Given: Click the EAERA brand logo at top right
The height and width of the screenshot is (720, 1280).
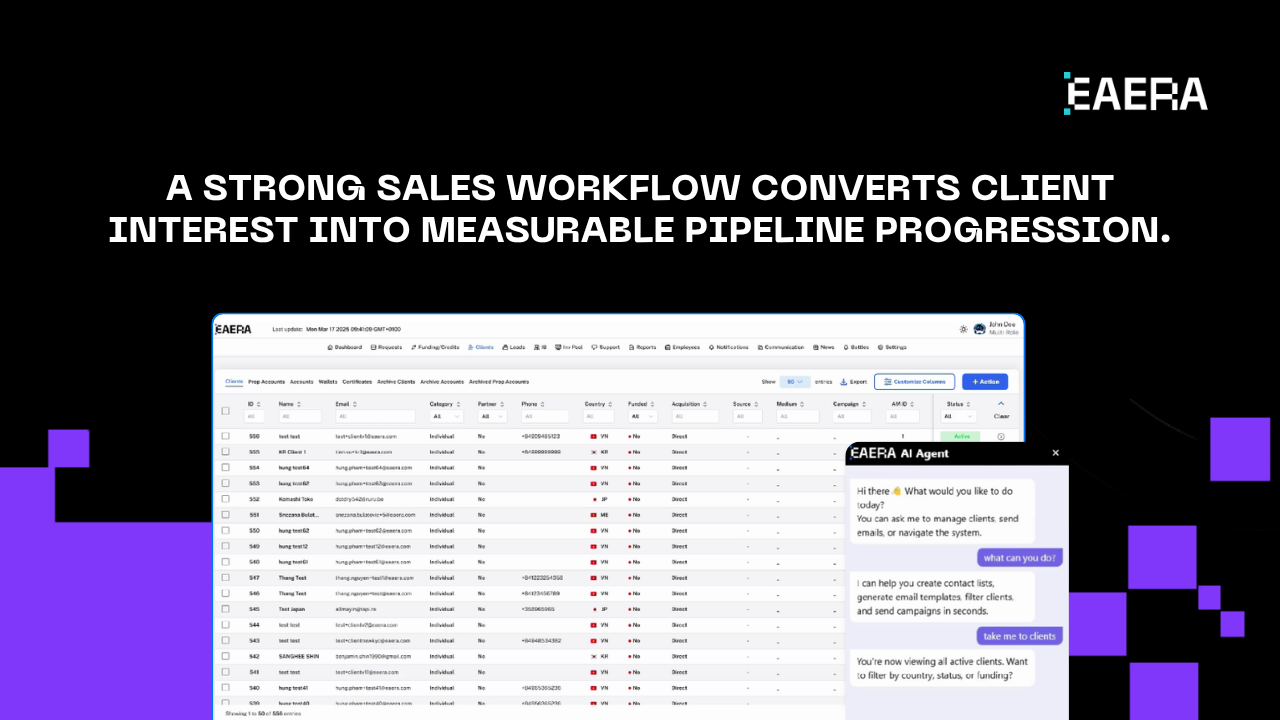Looking at the screenshot, I should coord(1135,93).
